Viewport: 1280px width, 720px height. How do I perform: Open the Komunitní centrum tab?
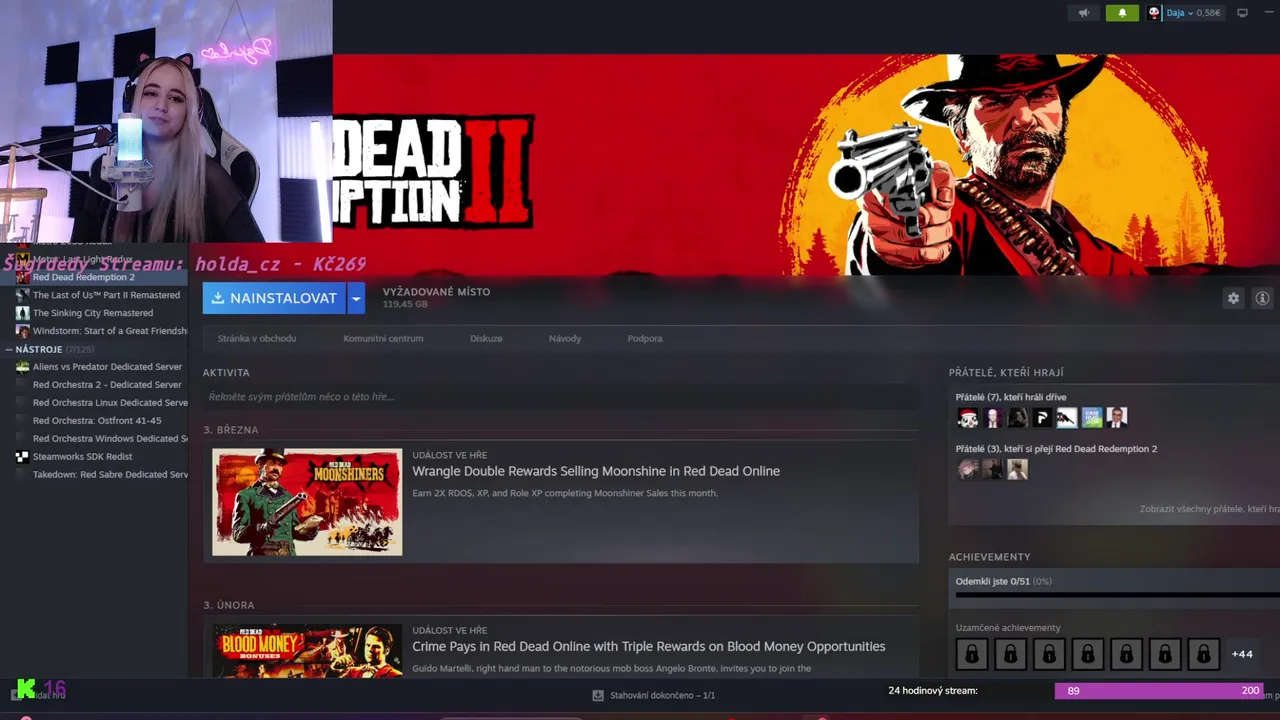(383, 338)
